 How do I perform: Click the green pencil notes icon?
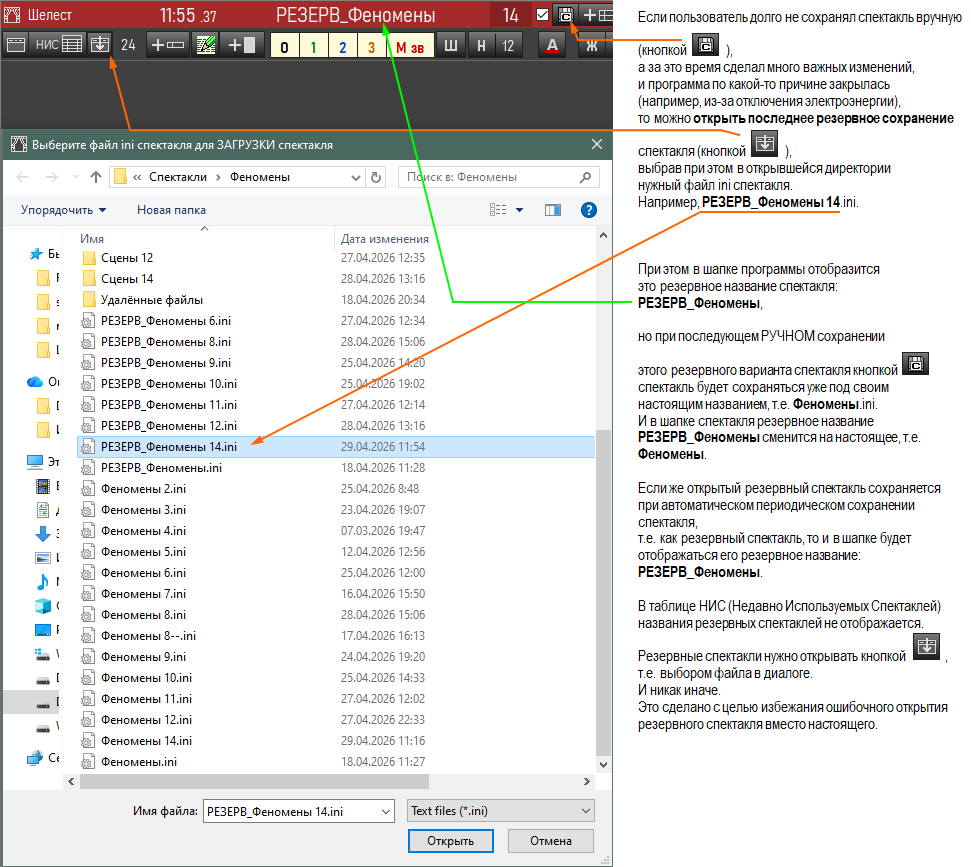pos(206,45)
